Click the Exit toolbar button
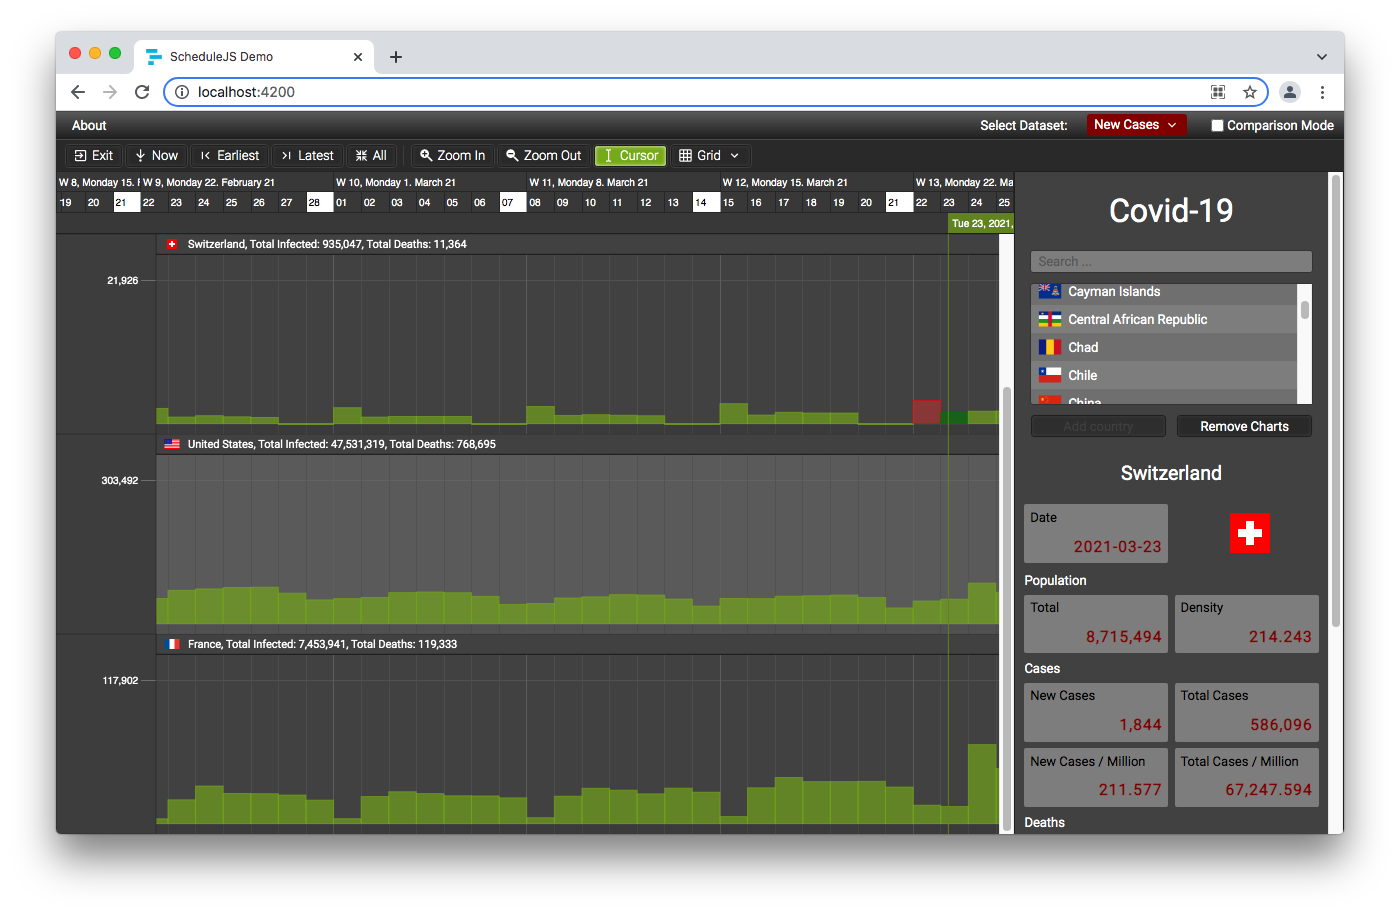 click(x=94, y=155)
